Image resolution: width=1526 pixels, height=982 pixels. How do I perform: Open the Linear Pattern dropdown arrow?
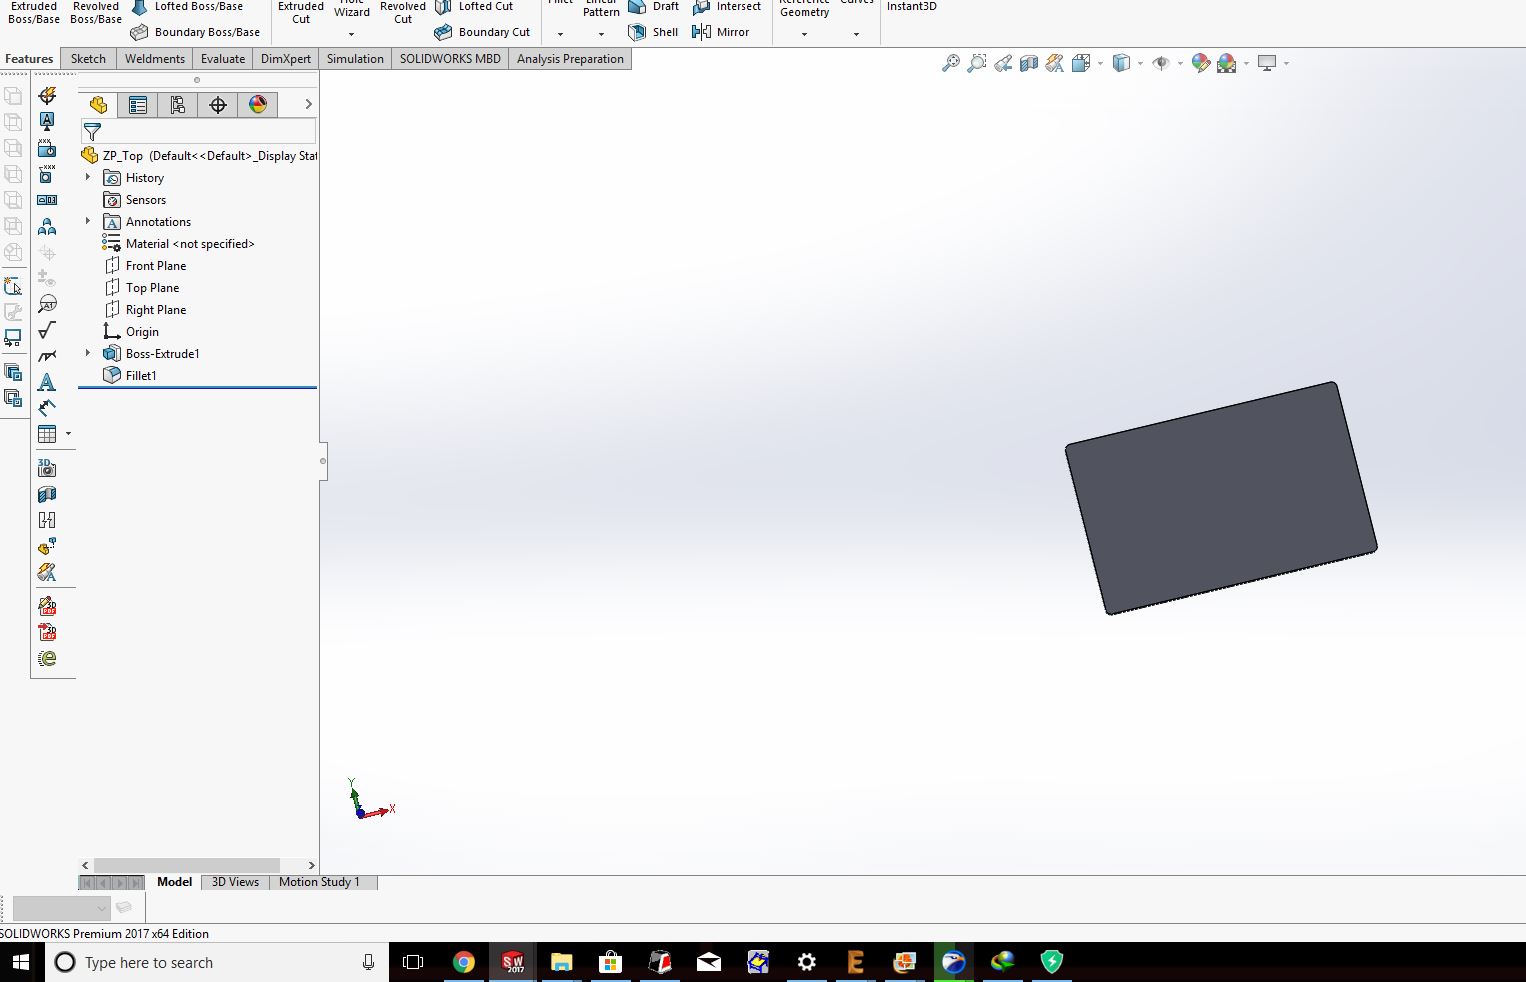pos(601,34)
